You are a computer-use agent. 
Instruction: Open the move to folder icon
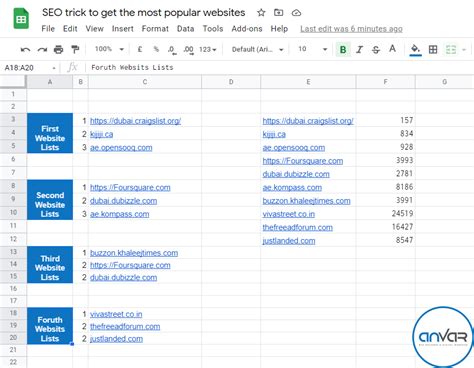coord(278,13)
